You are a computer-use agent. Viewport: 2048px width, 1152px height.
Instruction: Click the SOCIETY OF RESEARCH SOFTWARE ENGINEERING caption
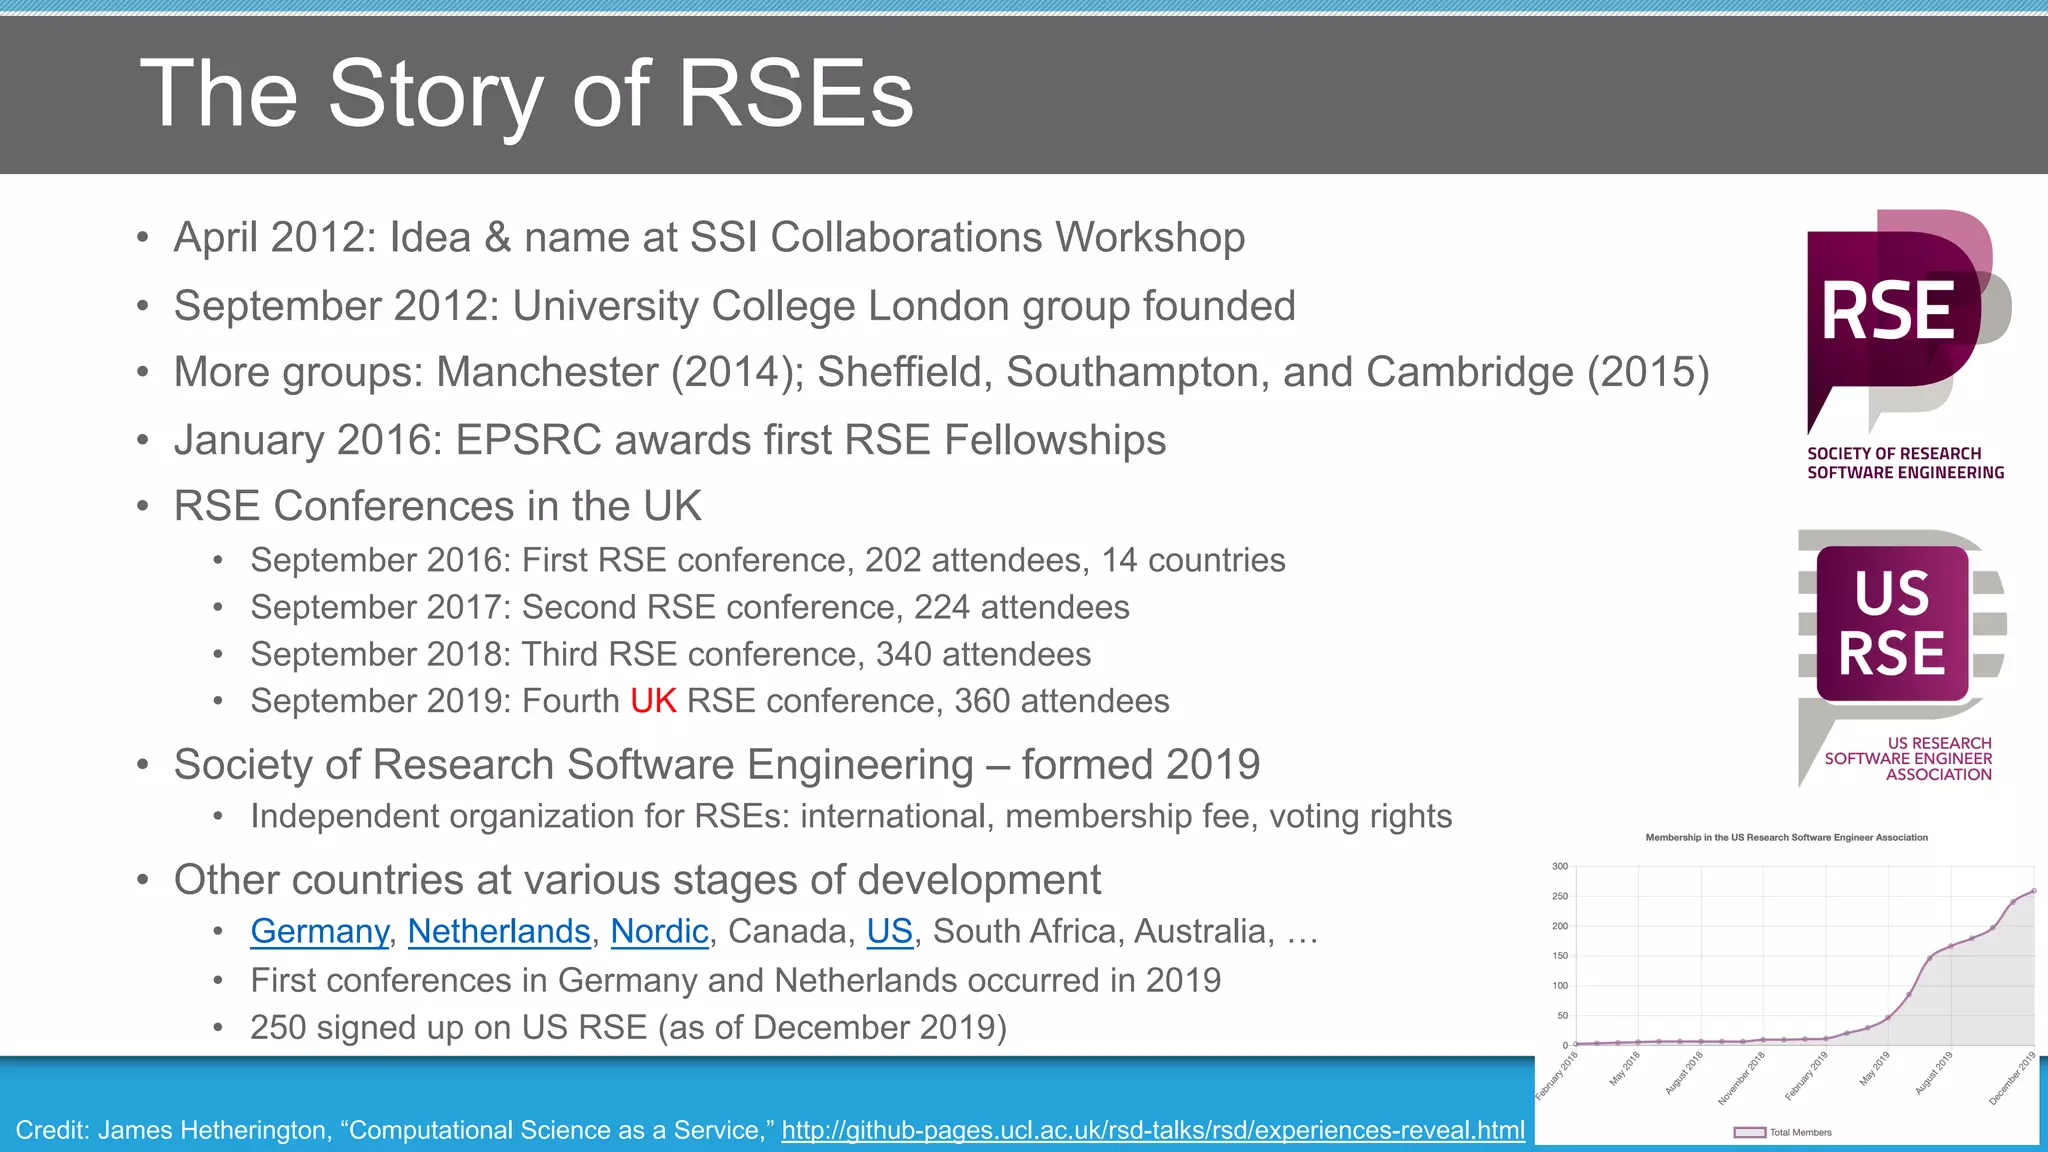[x=1905, y=463]
